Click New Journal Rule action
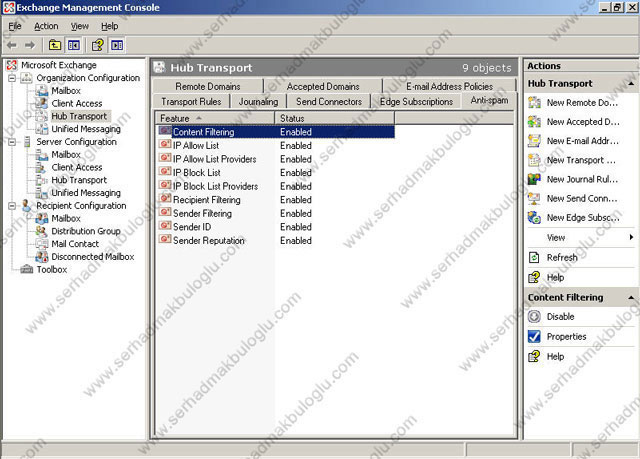640x459 pixels. 573,179
